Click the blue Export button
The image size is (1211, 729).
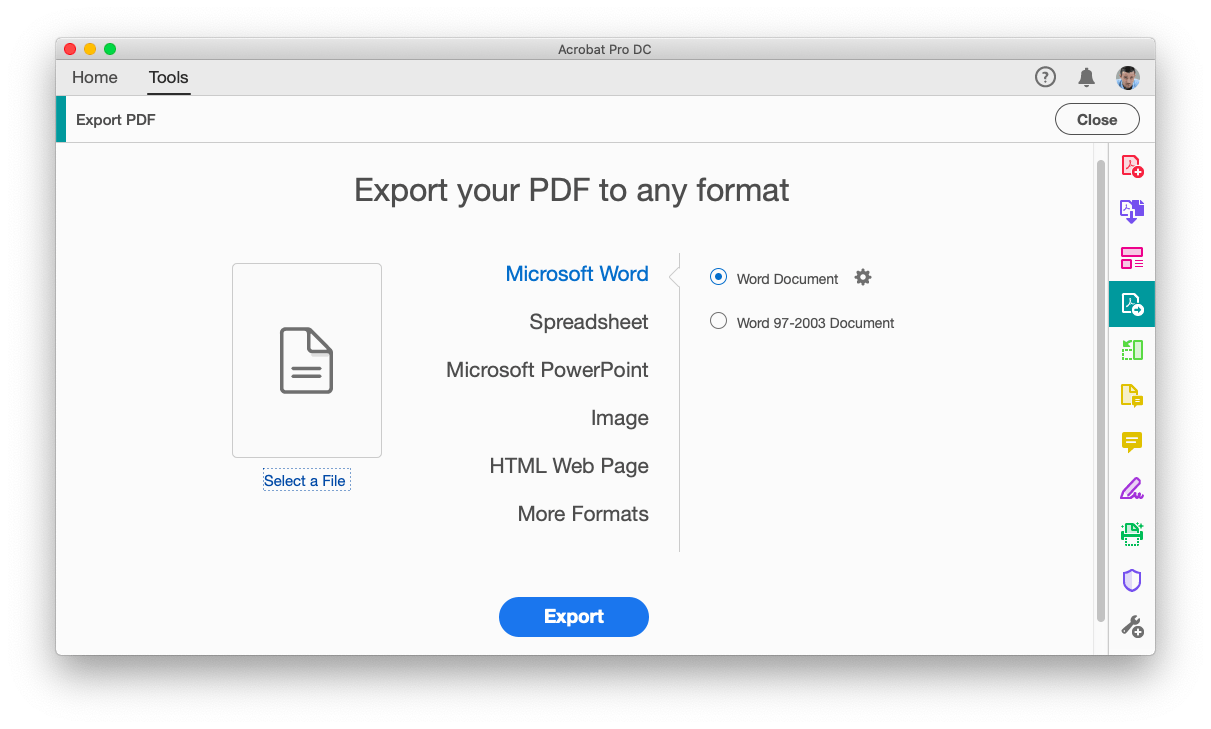point(573,617)
